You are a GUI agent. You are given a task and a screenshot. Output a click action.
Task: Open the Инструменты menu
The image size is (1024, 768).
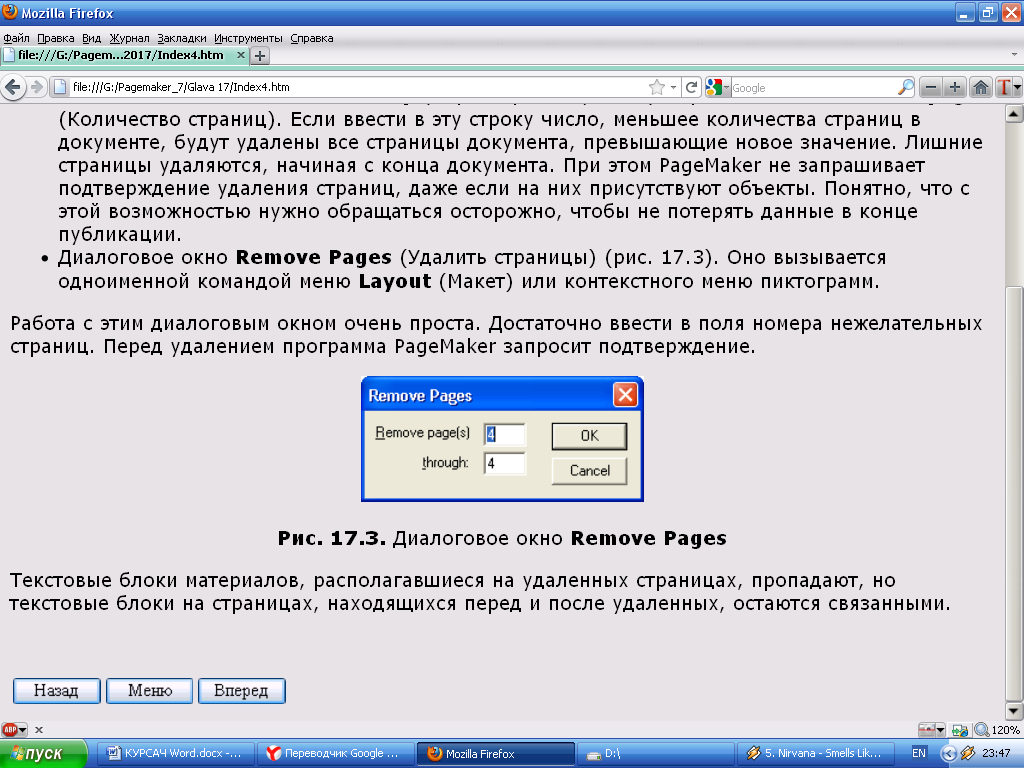pyautogui.click(x=248, y=38)
